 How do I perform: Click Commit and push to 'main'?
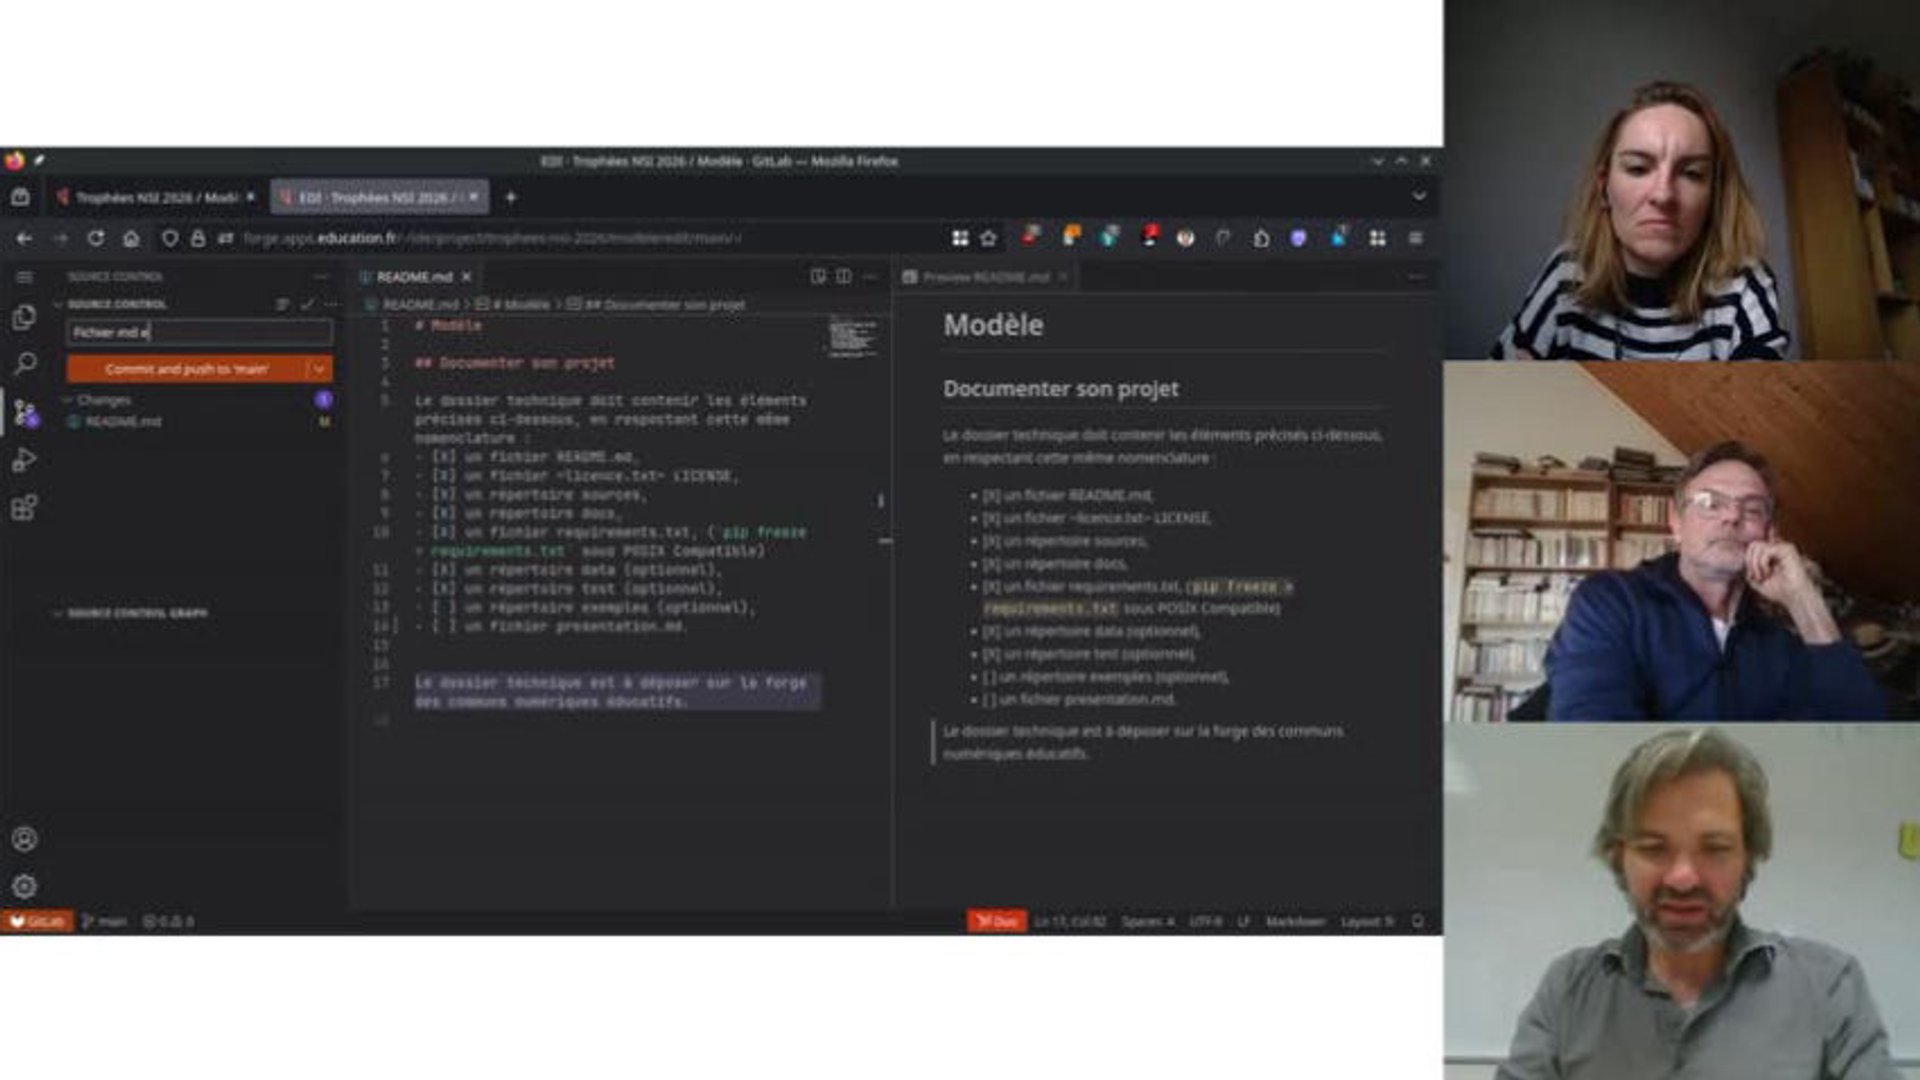click(186, 369)
